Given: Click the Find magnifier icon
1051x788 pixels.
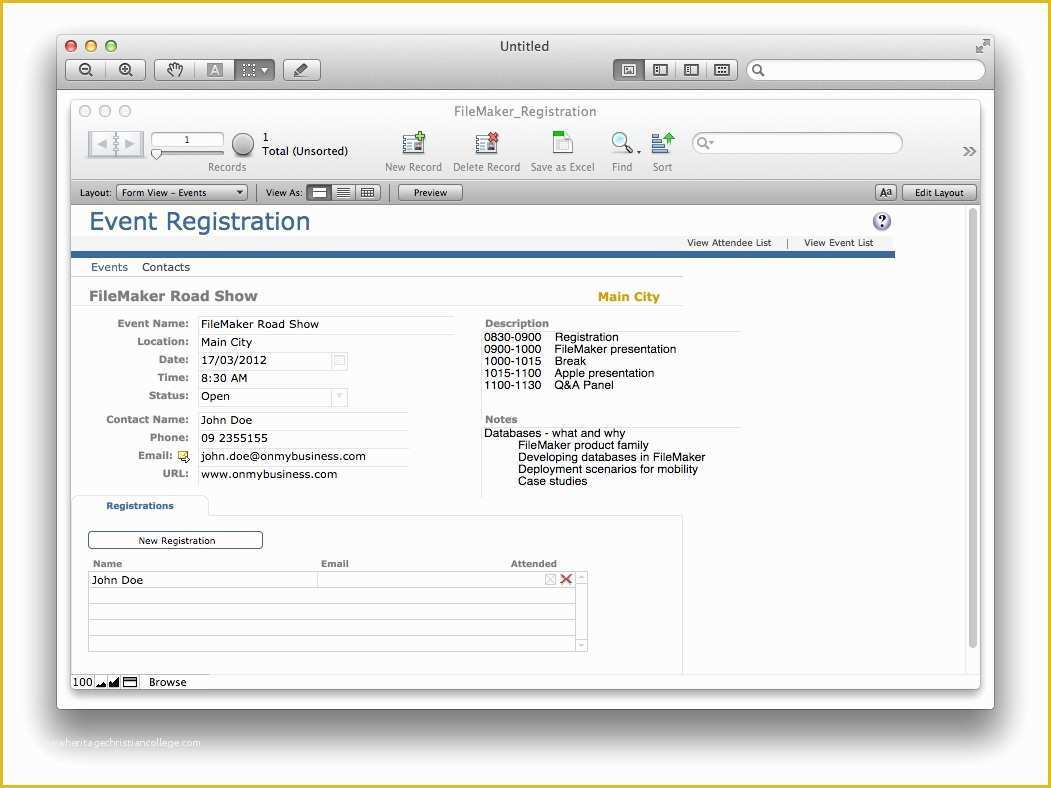Looking at the screenshot, I should pos(621,143).
